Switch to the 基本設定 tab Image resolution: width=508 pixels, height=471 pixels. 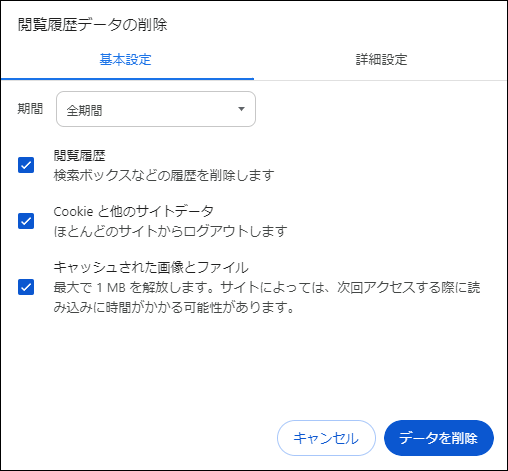tap(126, 60)
